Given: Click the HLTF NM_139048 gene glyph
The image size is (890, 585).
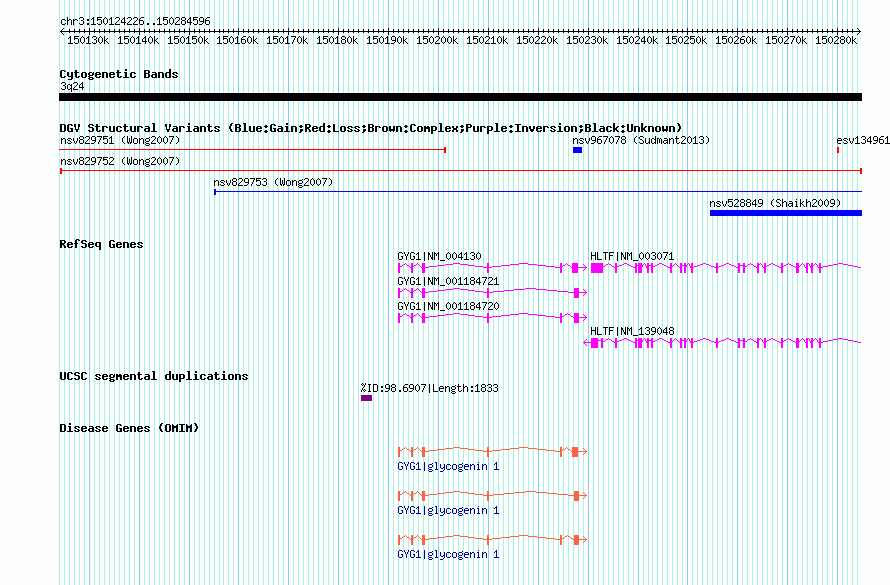Looking at the screenshot, I should pos(723,343).
